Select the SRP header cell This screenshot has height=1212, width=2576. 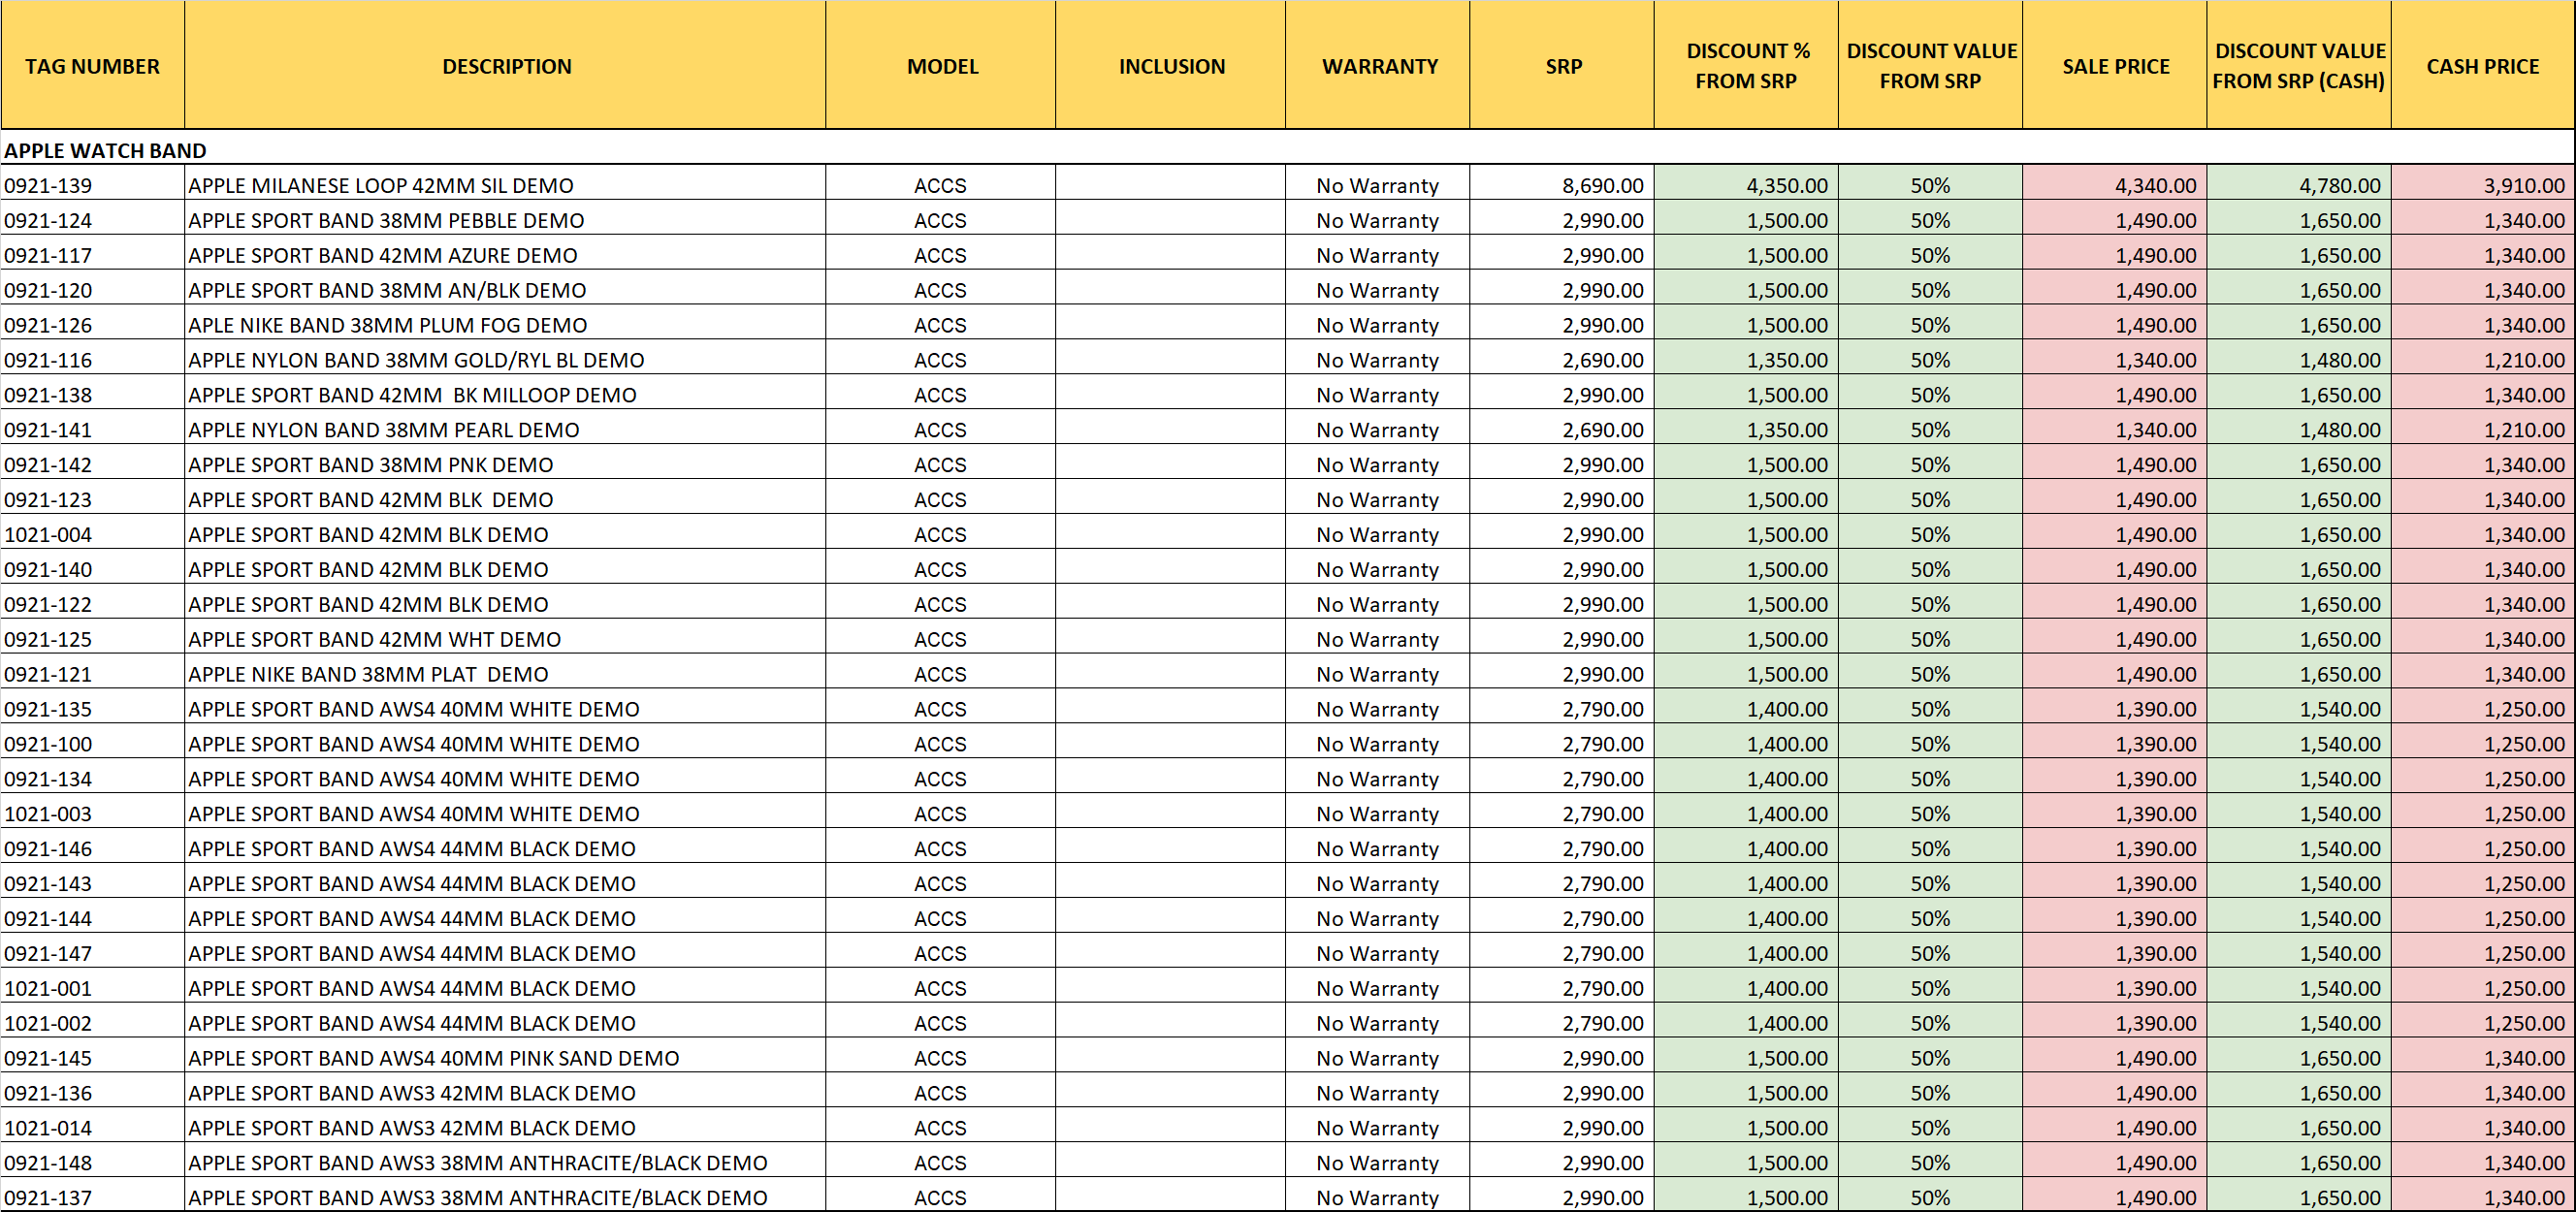pos(1562,66)
